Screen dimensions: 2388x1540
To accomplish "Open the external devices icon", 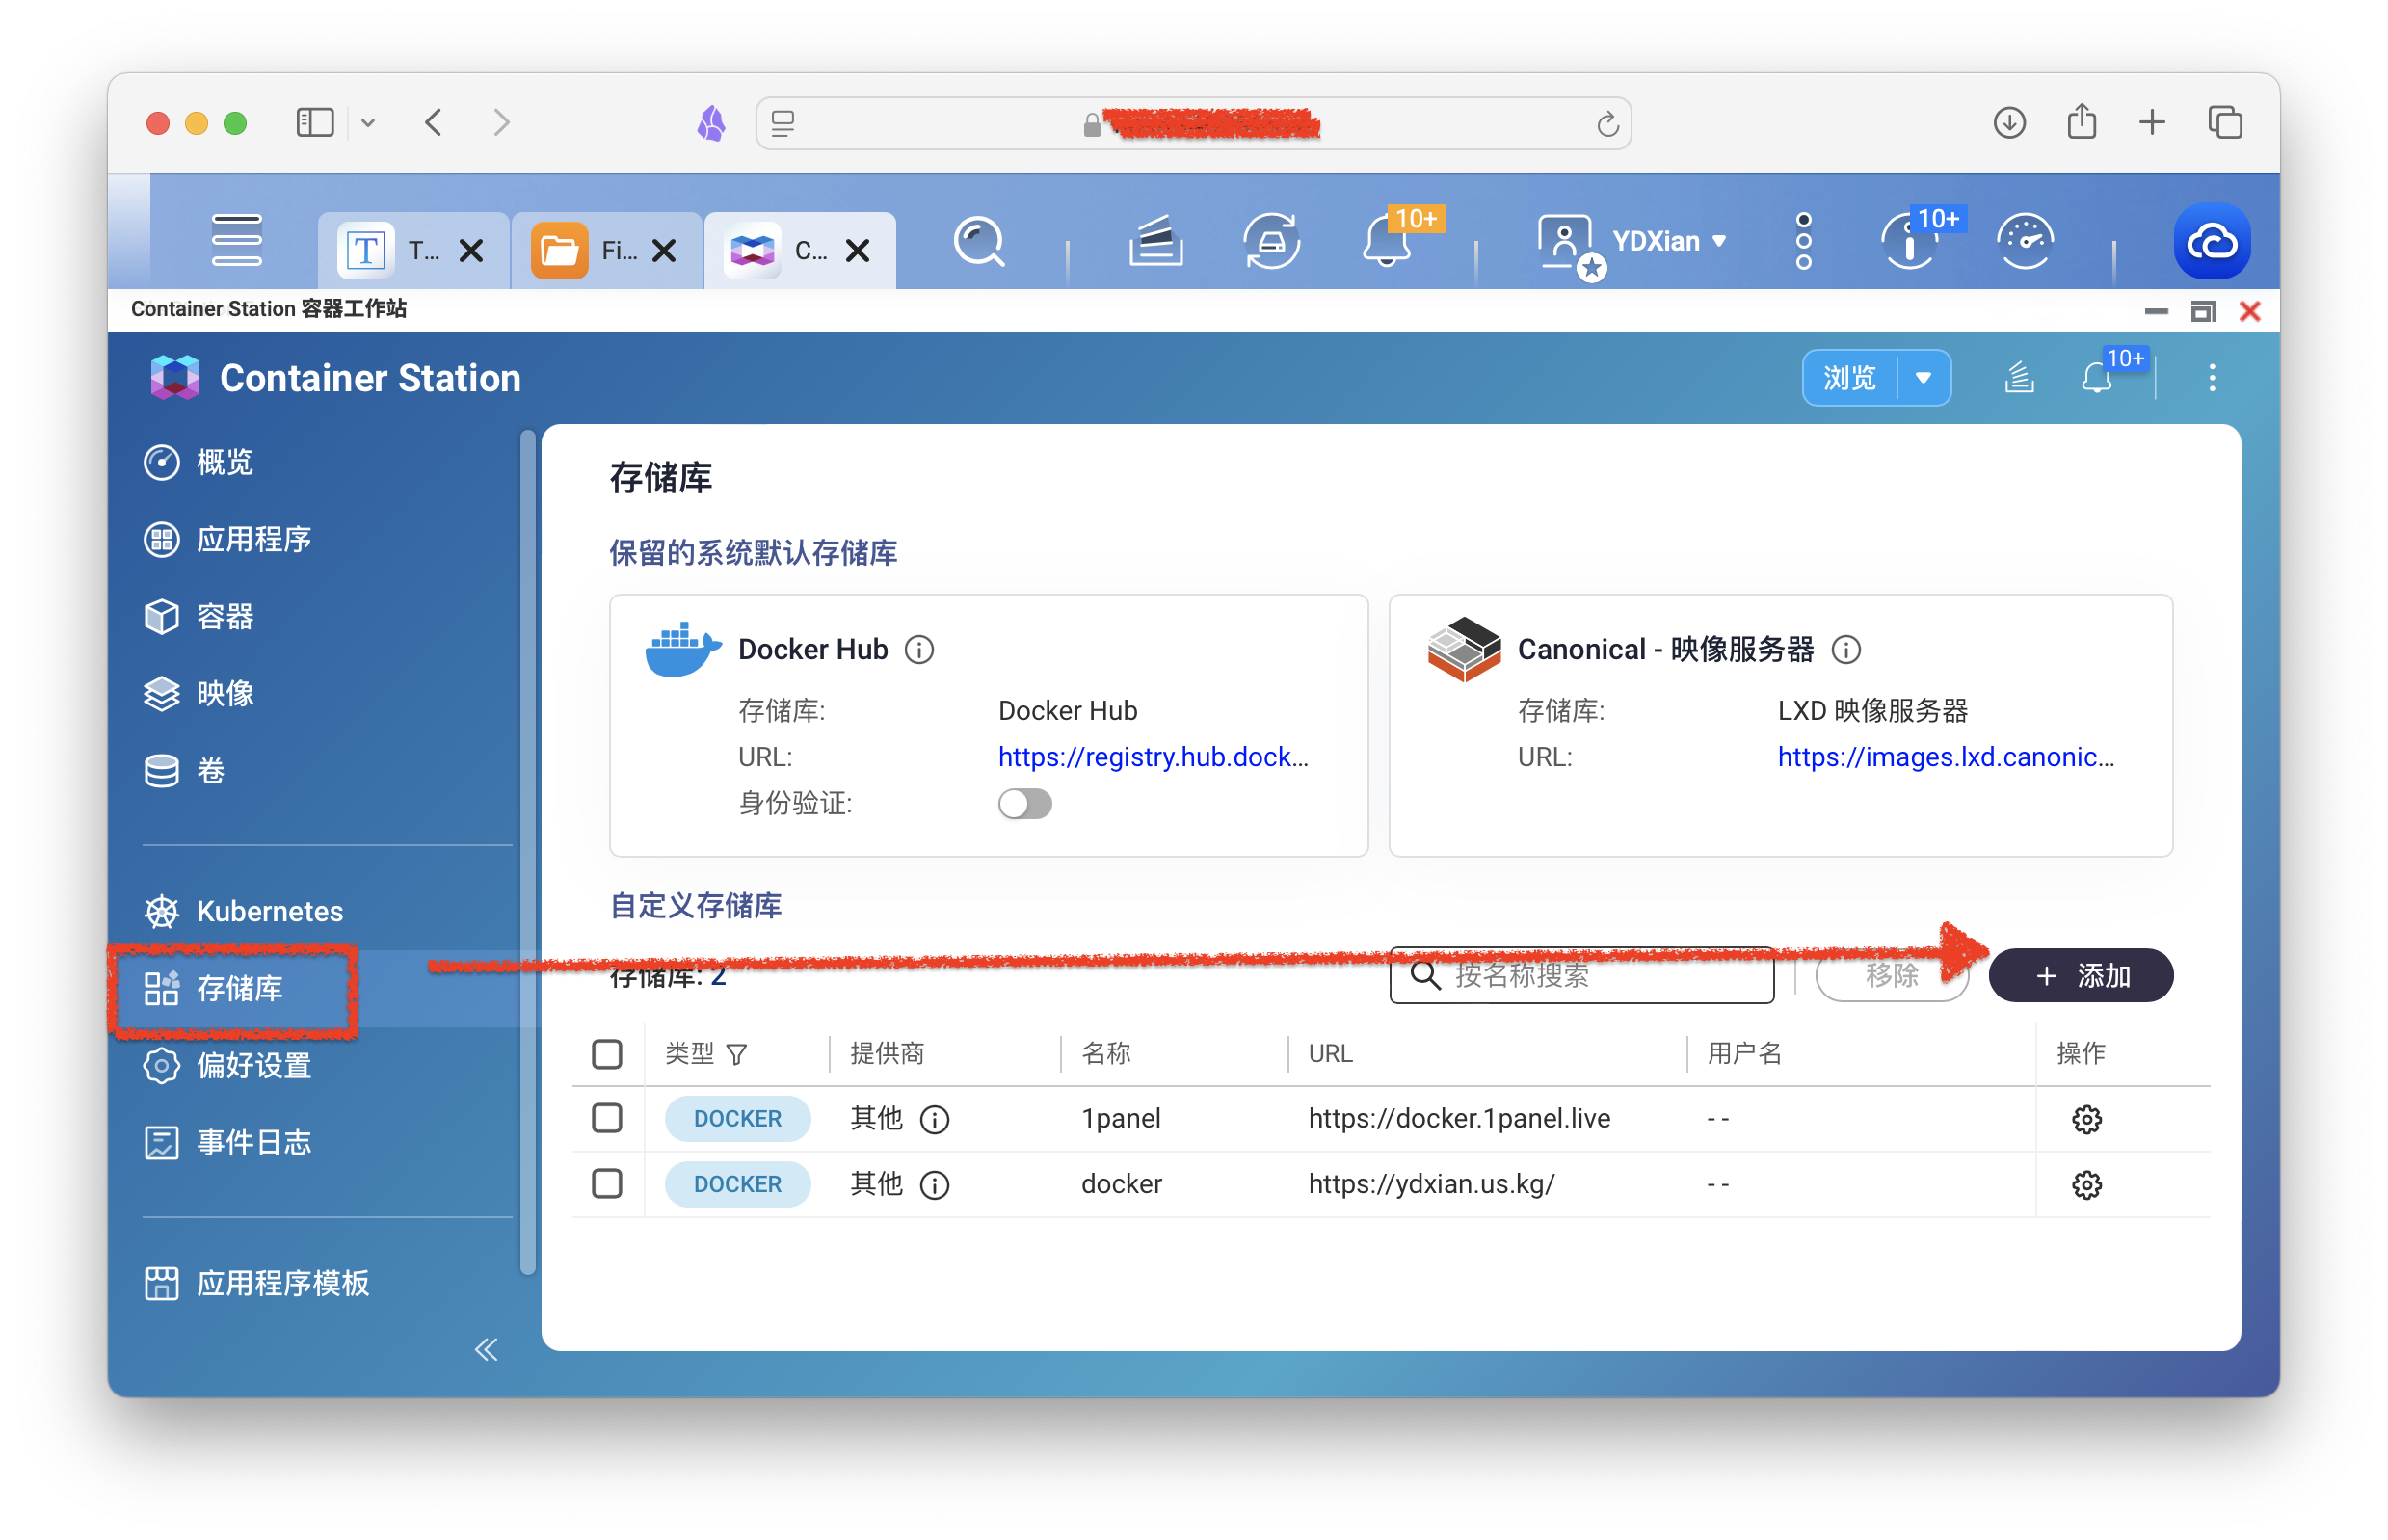I will coord(1272,242).
